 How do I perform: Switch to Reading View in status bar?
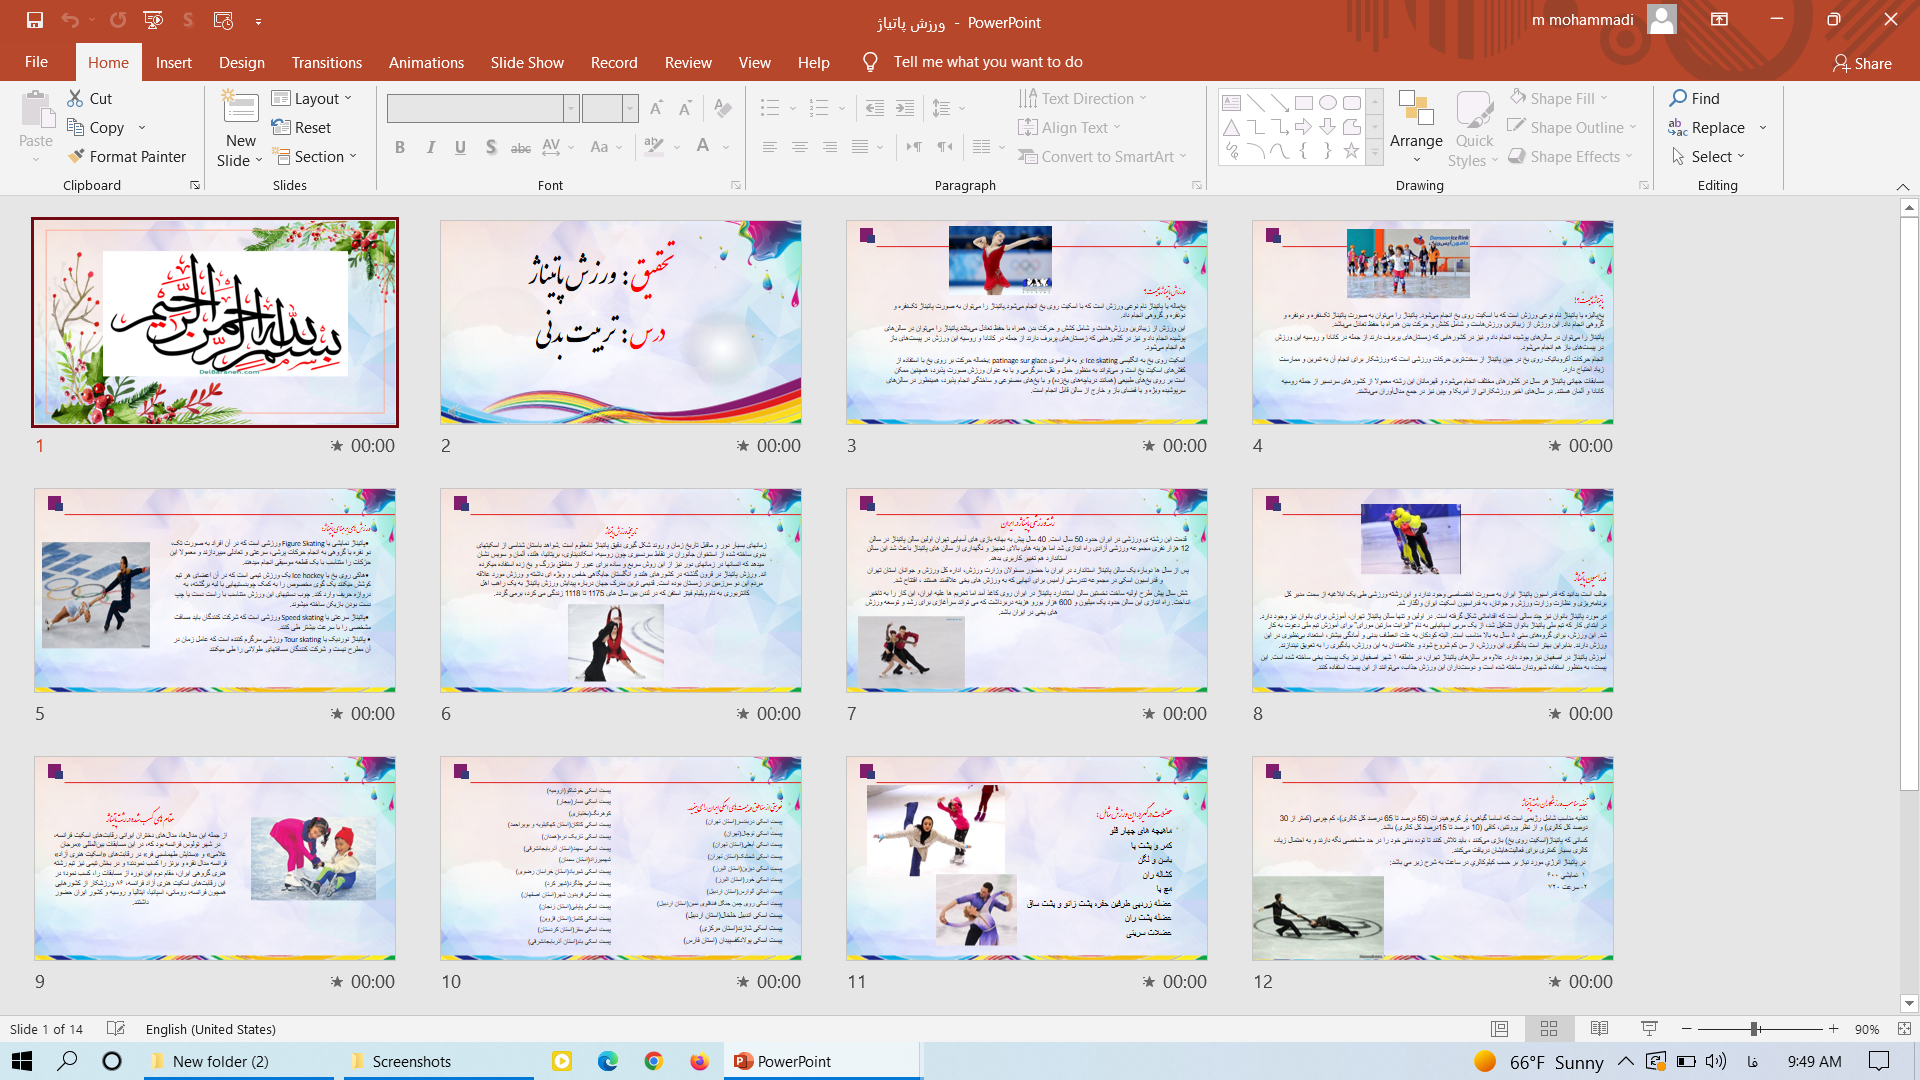click(x=1599, y=1029)
